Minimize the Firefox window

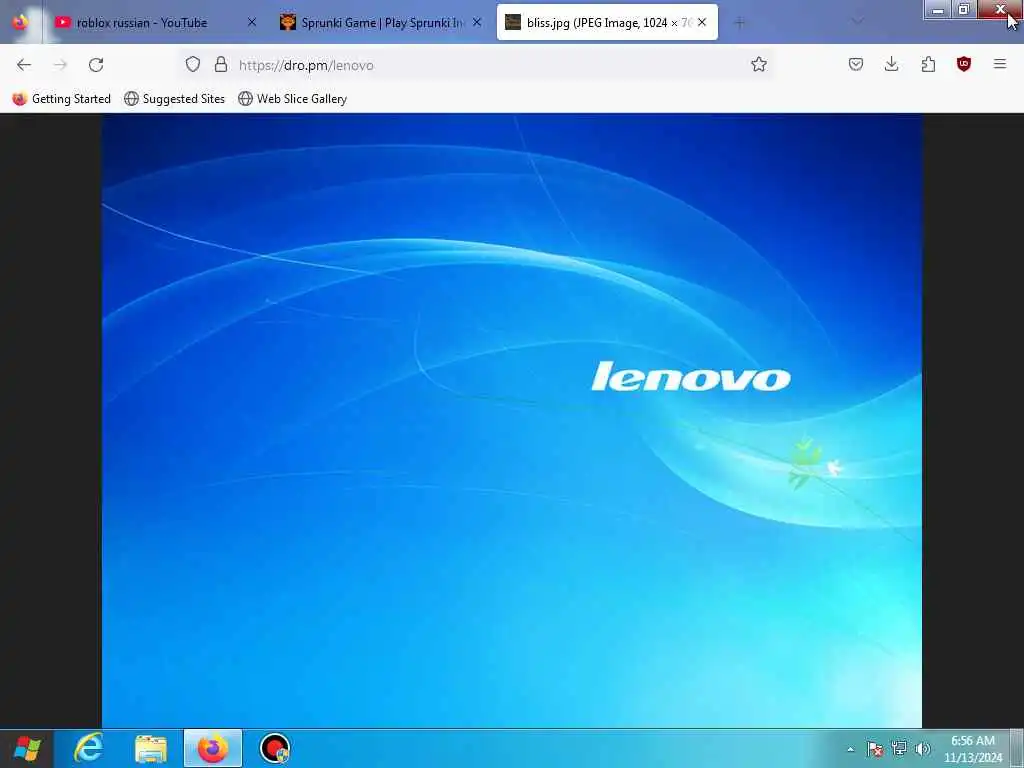[x=938, y=10]
